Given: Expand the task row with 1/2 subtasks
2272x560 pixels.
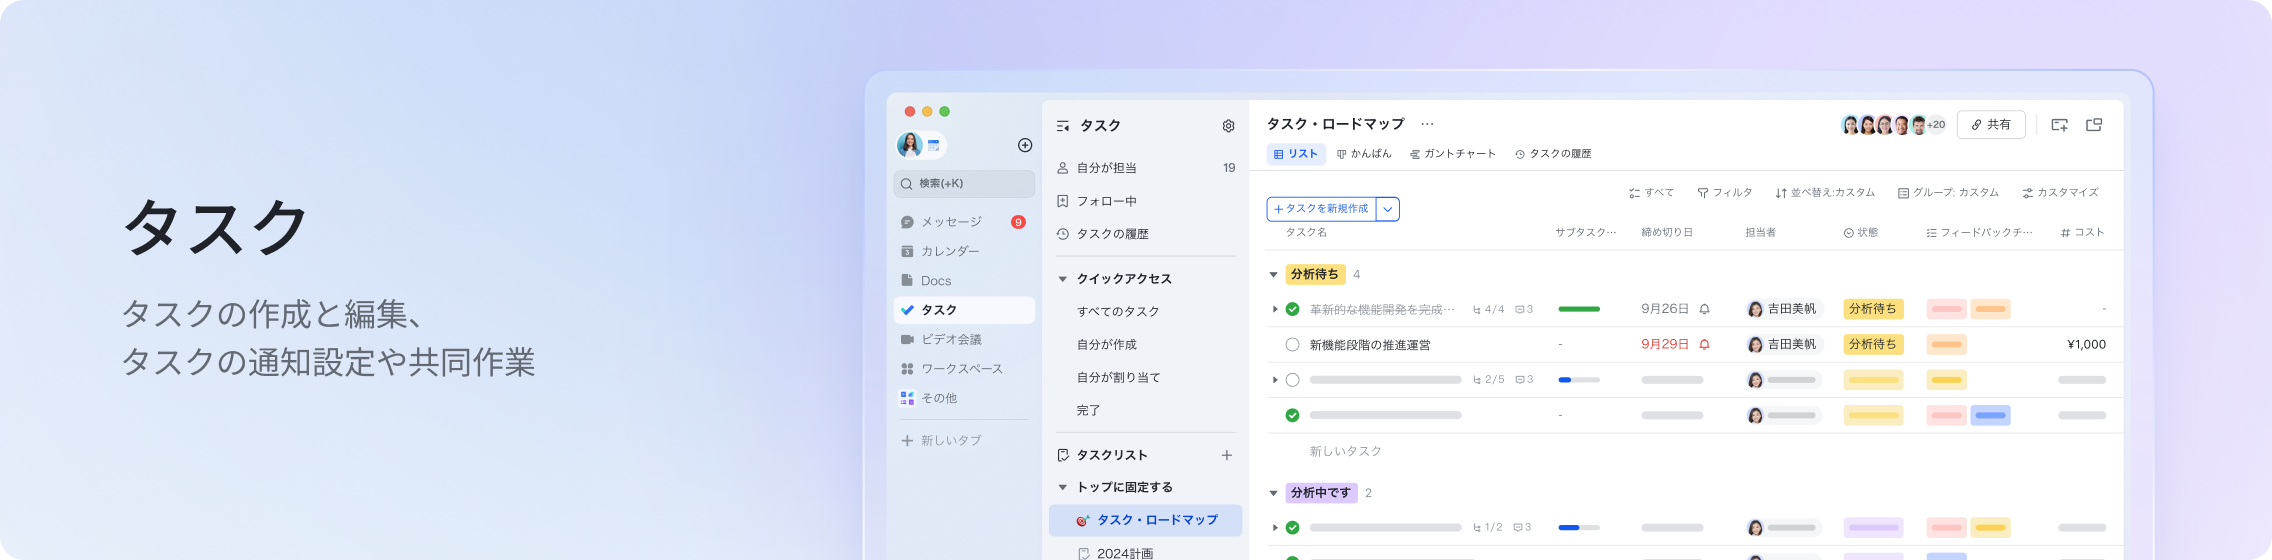Looking at the screenshot, I should point(1275,528).
